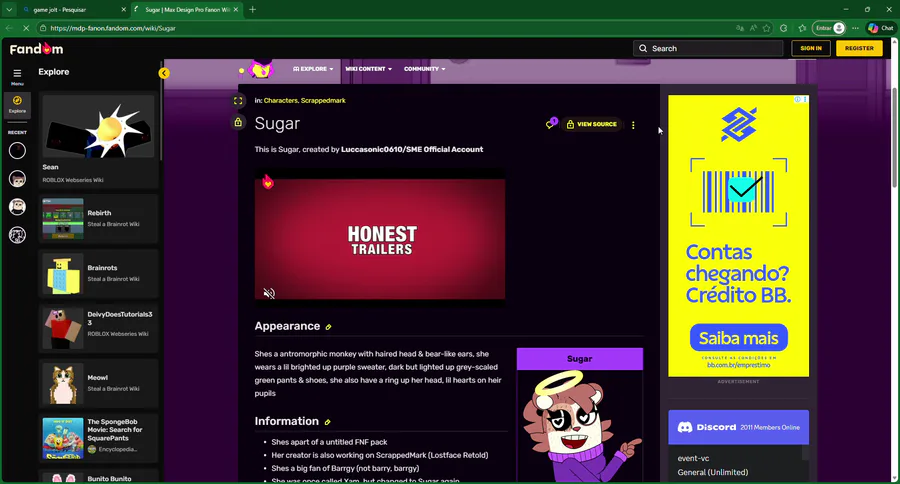Open The SpongeBob Movie card
Screen dimensions: 900x484
click(98, 438)
